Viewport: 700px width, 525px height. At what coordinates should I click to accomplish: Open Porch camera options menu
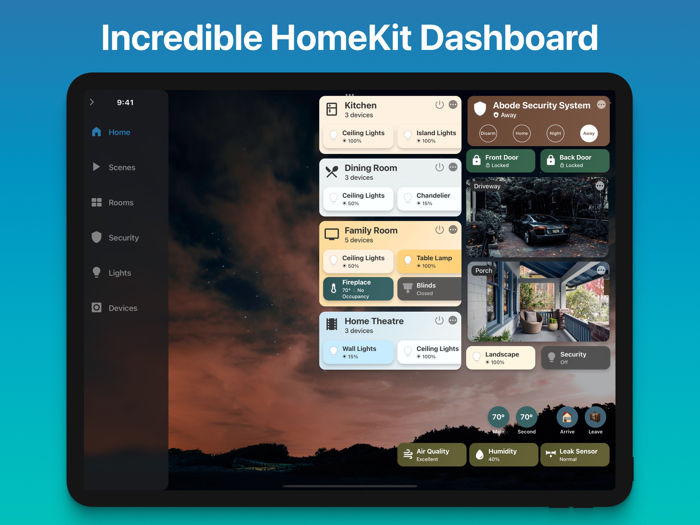[601, 270]
